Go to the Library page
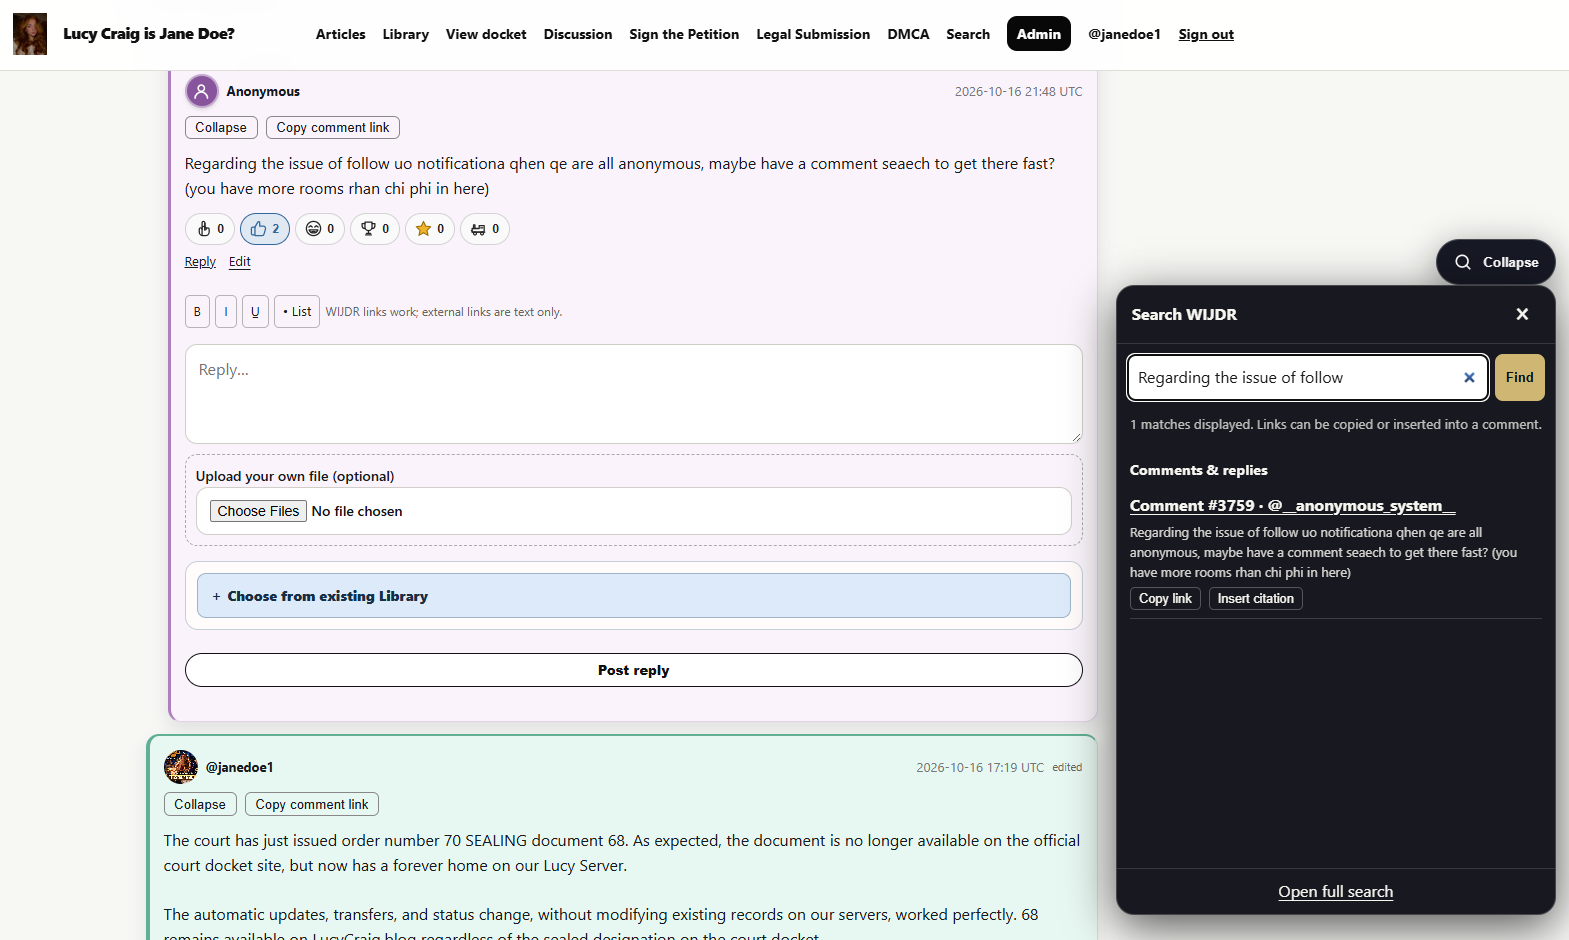 click(406, 34)
